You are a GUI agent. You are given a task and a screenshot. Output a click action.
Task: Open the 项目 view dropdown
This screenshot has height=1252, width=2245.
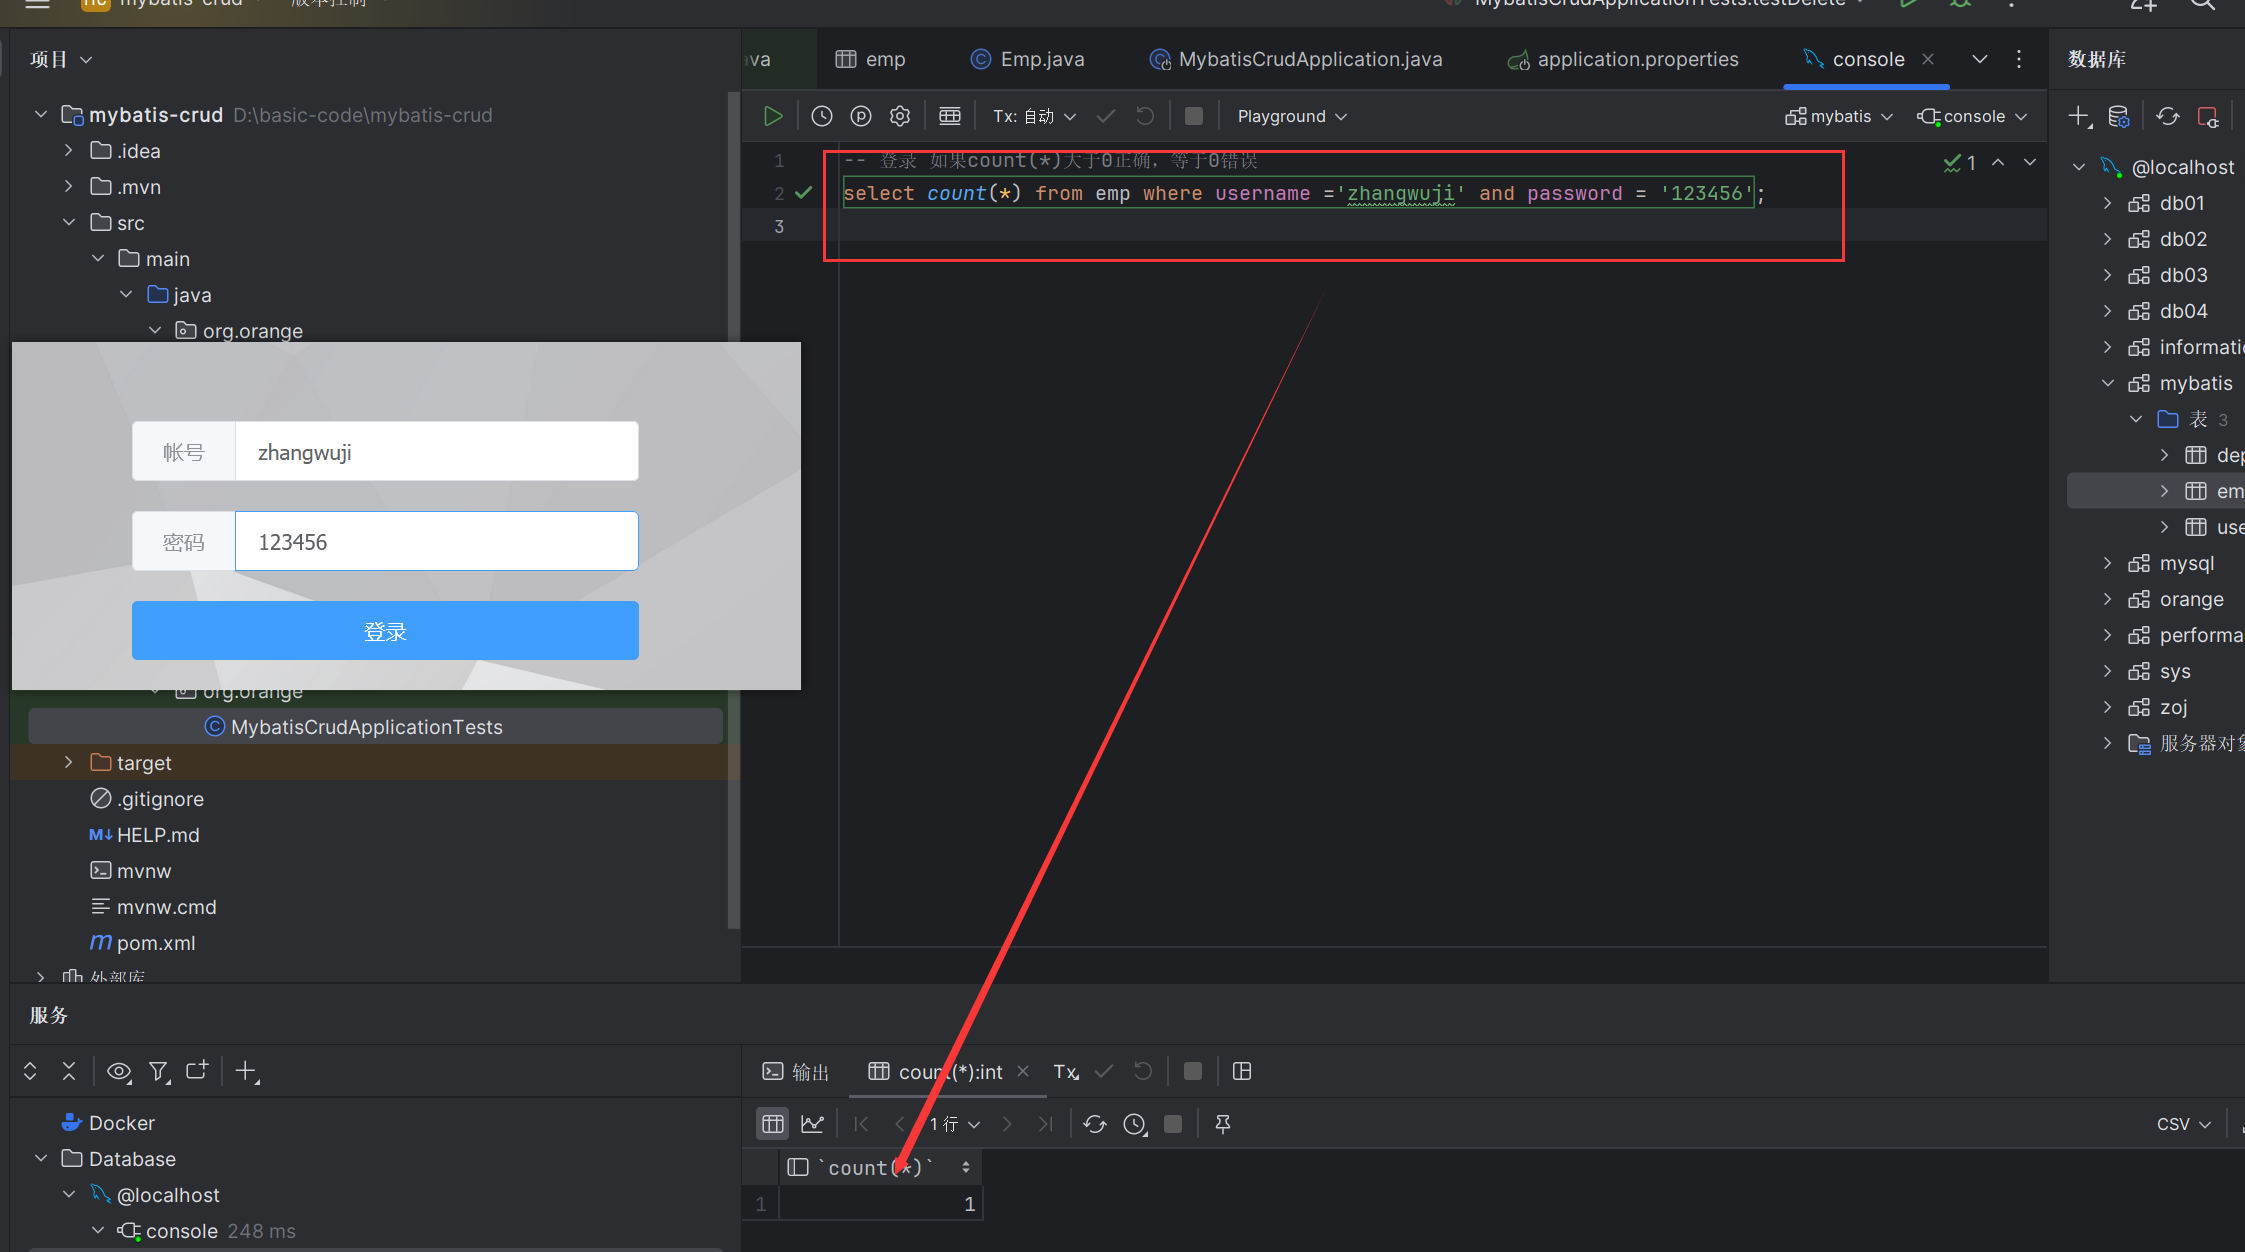coord(61,59)
